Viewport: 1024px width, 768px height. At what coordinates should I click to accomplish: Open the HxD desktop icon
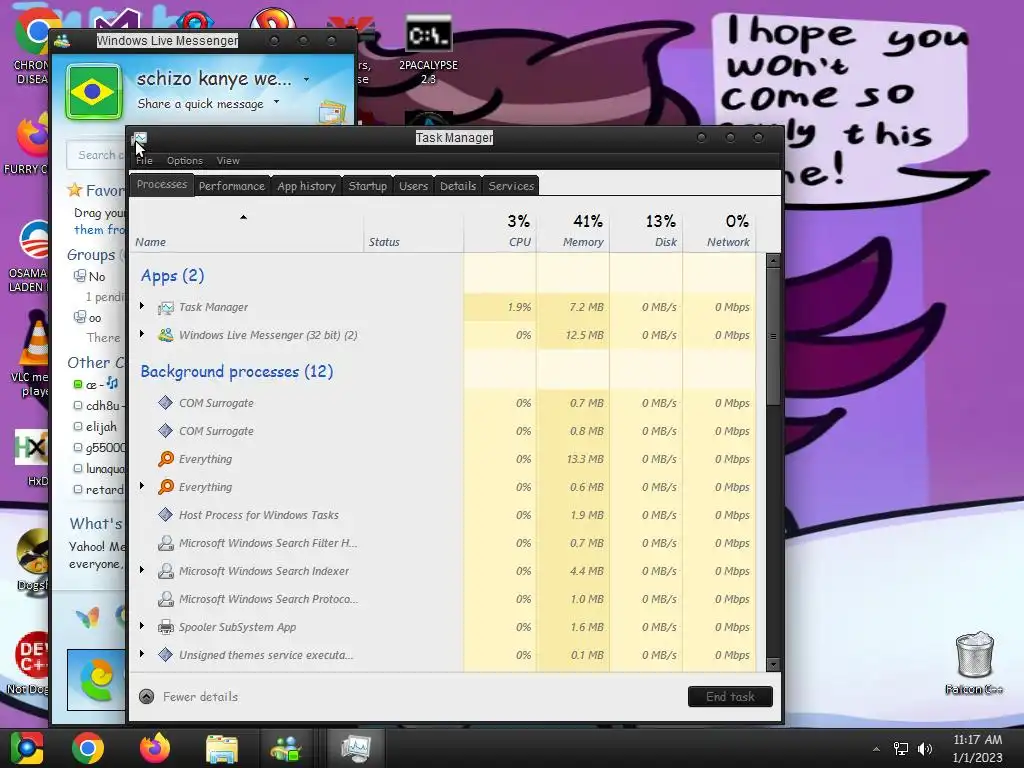[32, 457]
